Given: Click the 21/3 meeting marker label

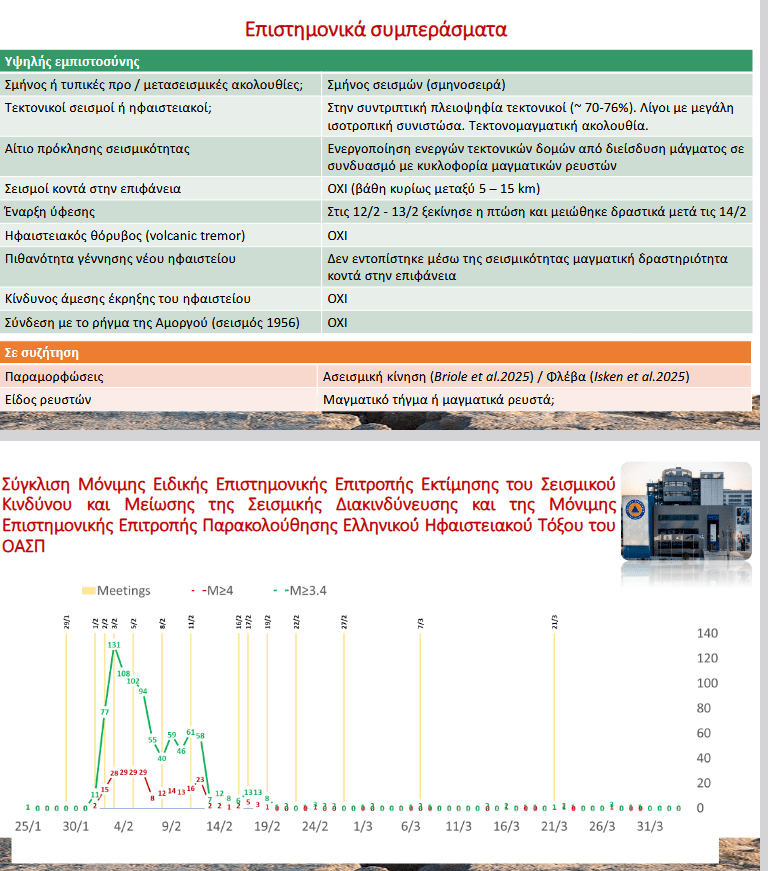Looking at the screenshot, I should click(x=554, y=621).
